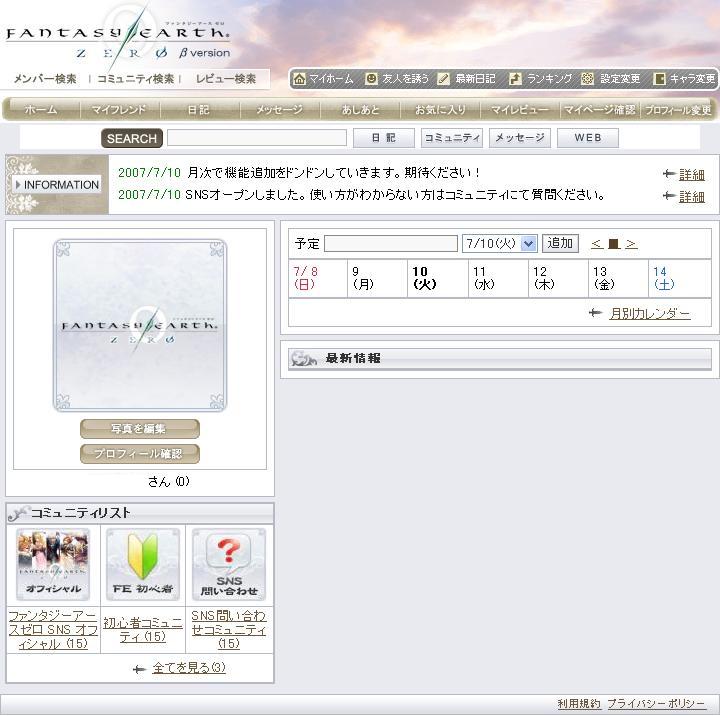Open 最新日記 with the pencil icon
720x716 pixels.
point(443,79)
